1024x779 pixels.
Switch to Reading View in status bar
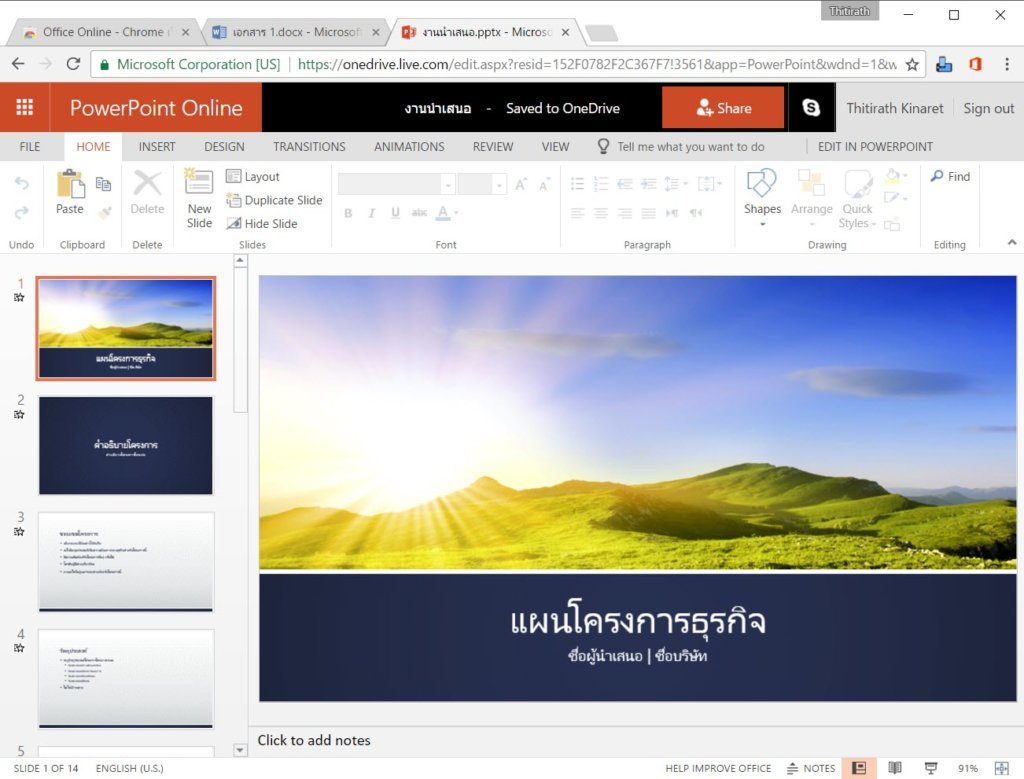[895, 768]
